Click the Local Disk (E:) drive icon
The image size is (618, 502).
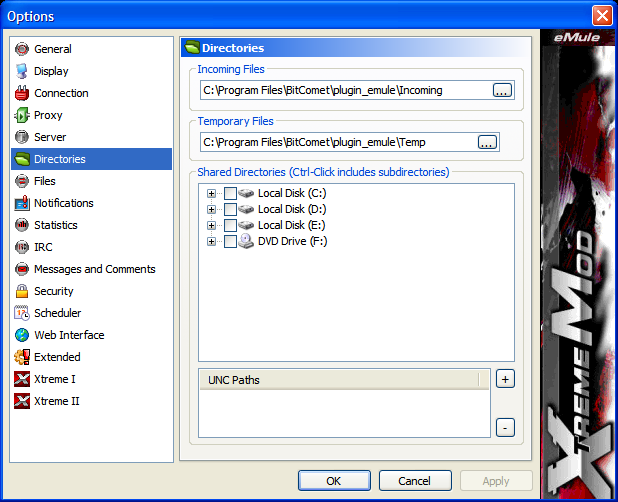tap(246, 225)
